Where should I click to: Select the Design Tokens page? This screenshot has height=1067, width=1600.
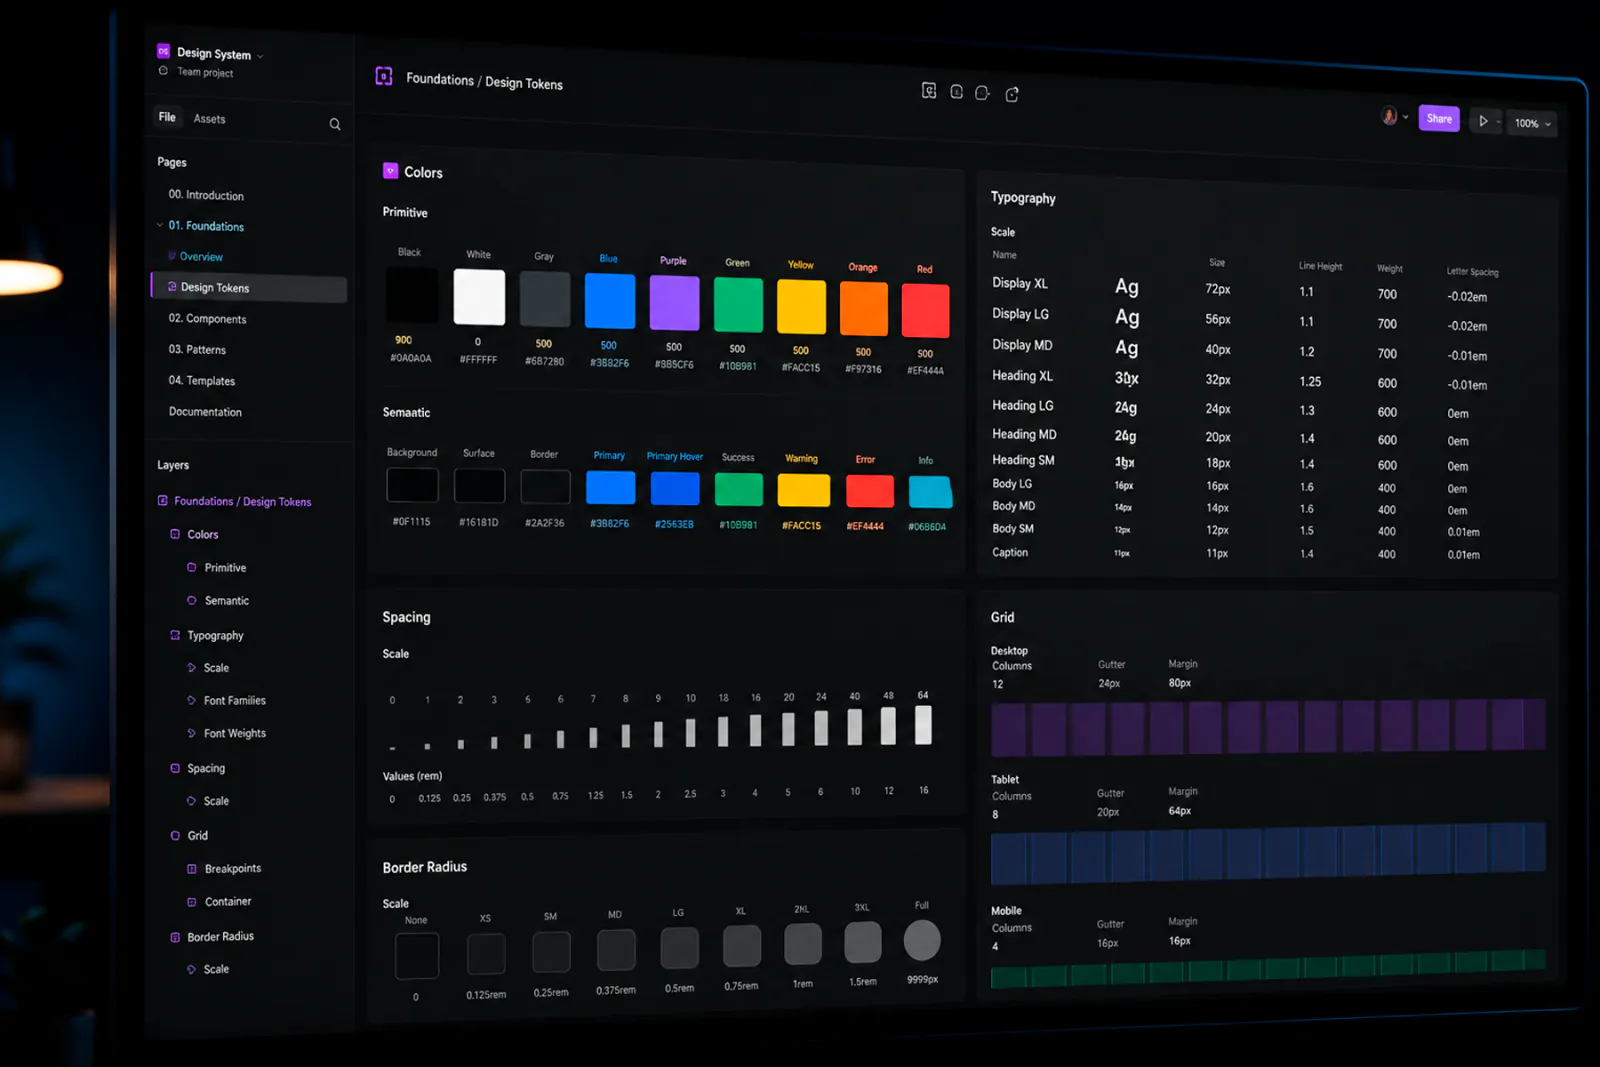click(x=249, y=288)
